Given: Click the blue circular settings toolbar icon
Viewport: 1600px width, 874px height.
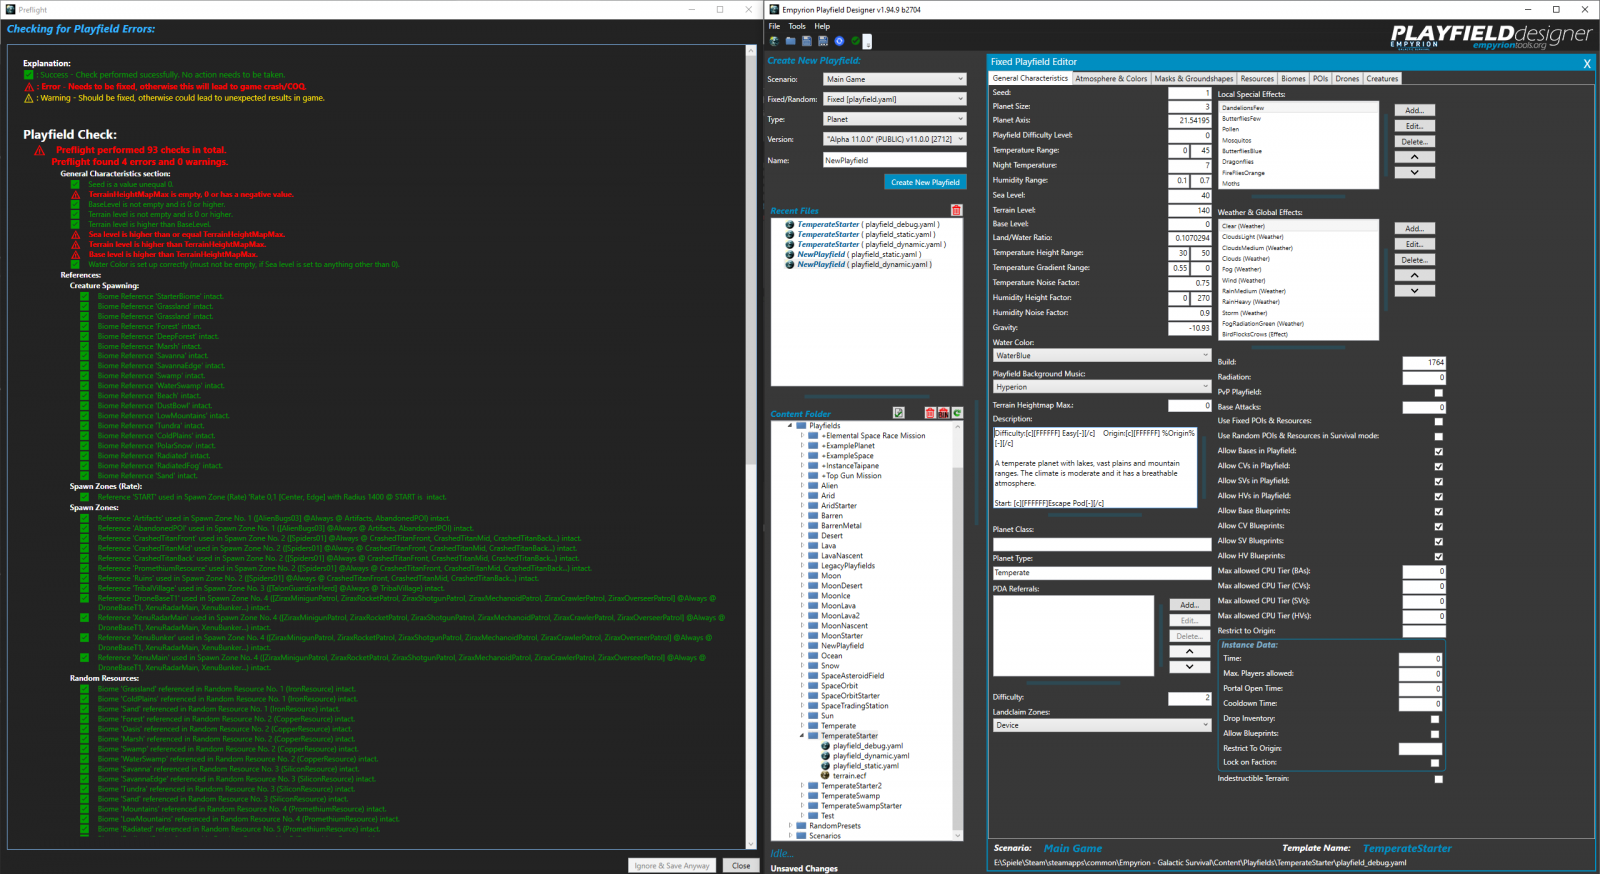Looking at the screenshot, I should [839, 41].
